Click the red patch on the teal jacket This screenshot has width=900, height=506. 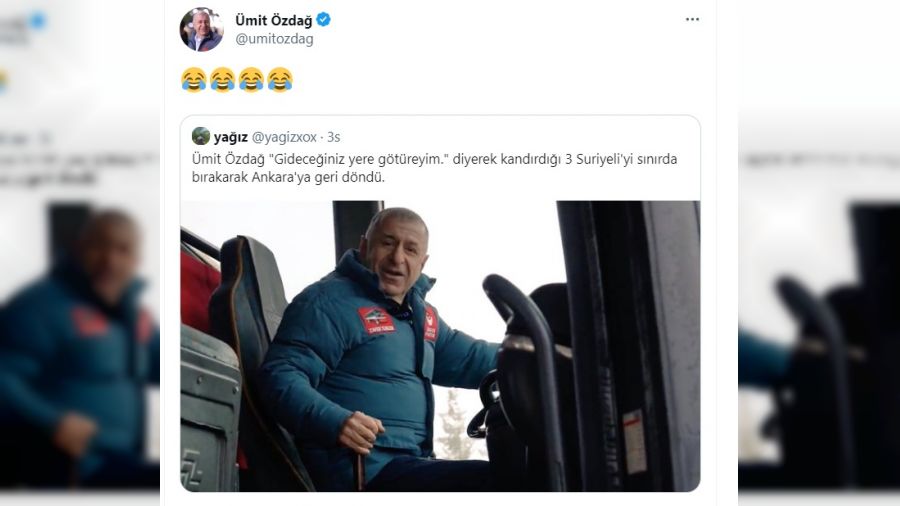pyautogui.click(x=377, y=320)
